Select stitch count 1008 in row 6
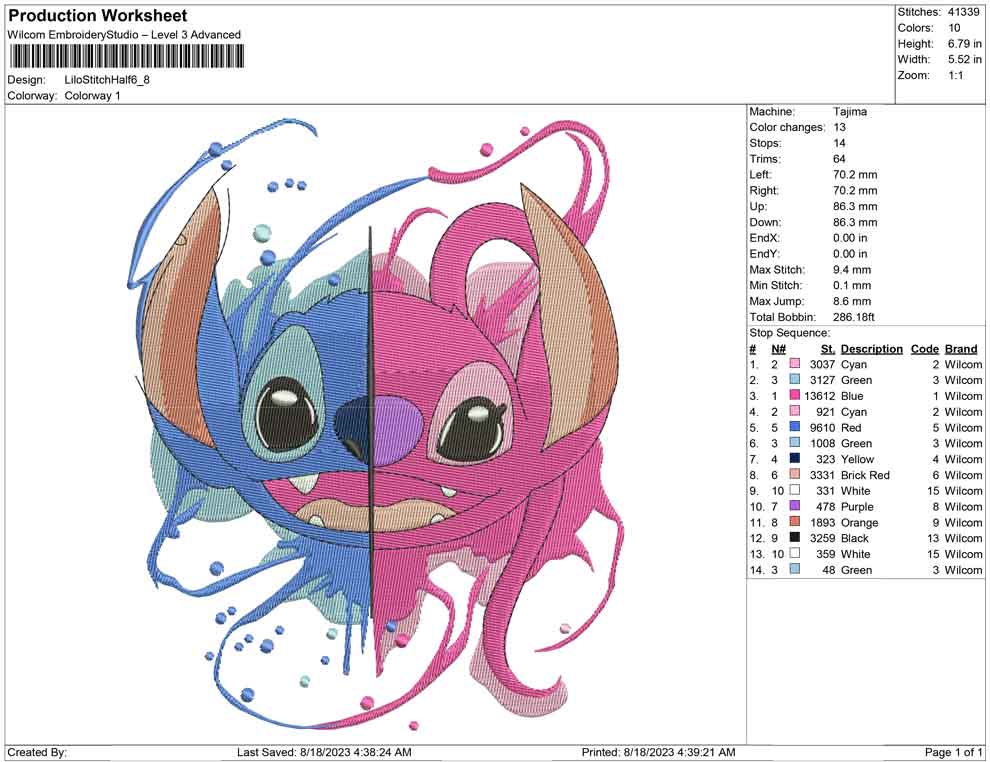Viewport: 990px width, 762px height. click(x=822, y=444)
